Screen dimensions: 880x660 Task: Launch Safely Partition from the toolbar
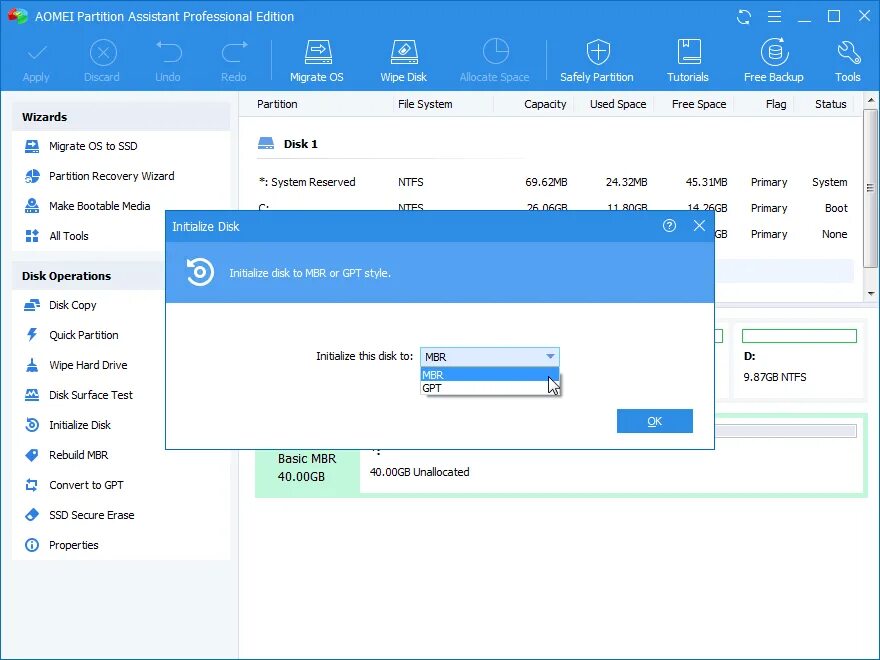coord(597,61)
